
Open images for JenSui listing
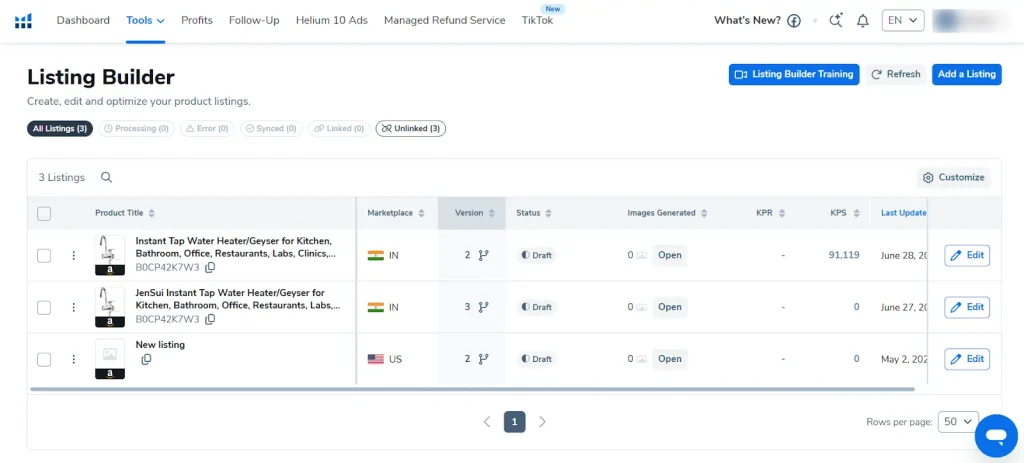(x=669, y=307)
